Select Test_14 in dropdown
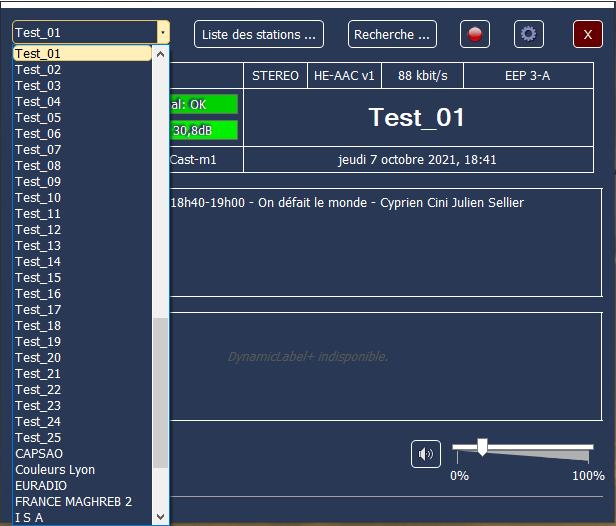This screenshot has height=526, width=616. pos(82,262)
